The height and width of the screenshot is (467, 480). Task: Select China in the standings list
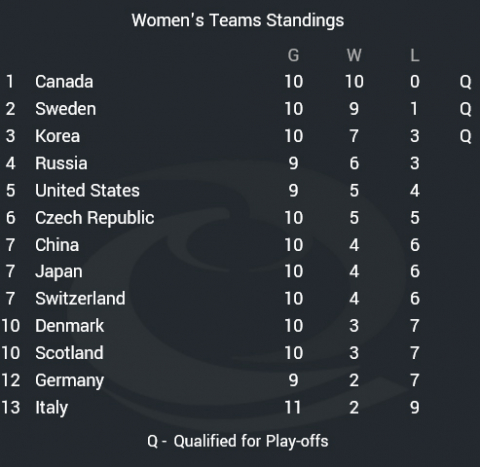(57, 245)
